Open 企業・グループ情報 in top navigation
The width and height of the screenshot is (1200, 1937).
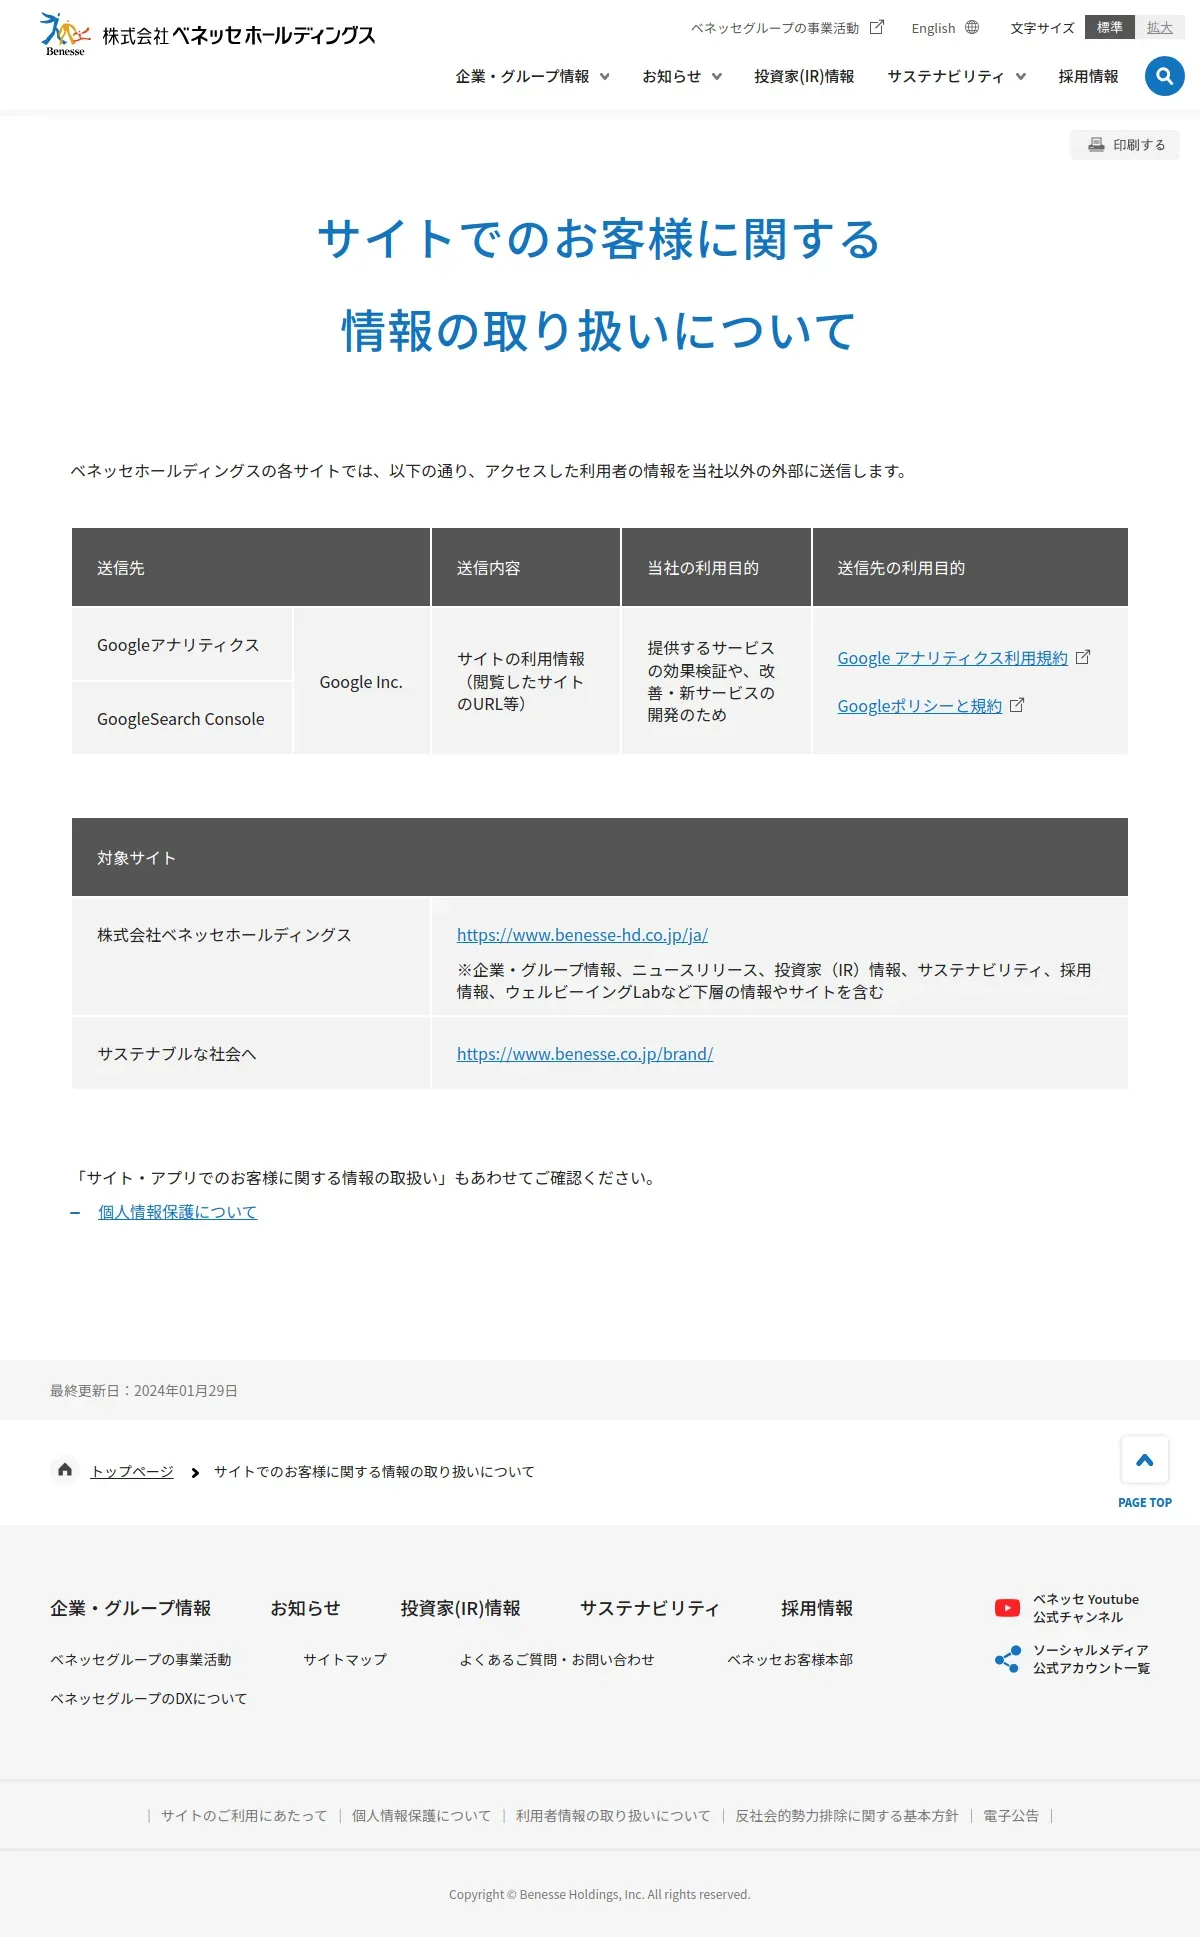click(522, 76)
